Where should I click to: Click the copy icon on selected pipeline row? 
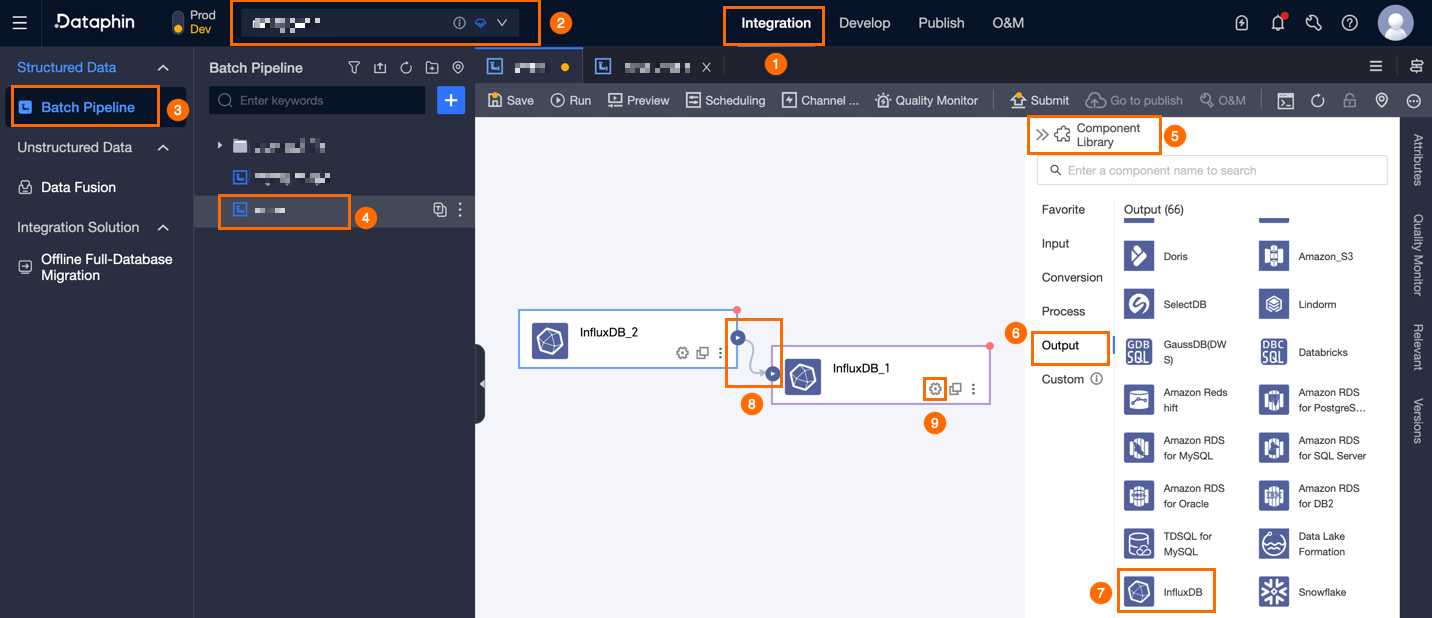439,210
